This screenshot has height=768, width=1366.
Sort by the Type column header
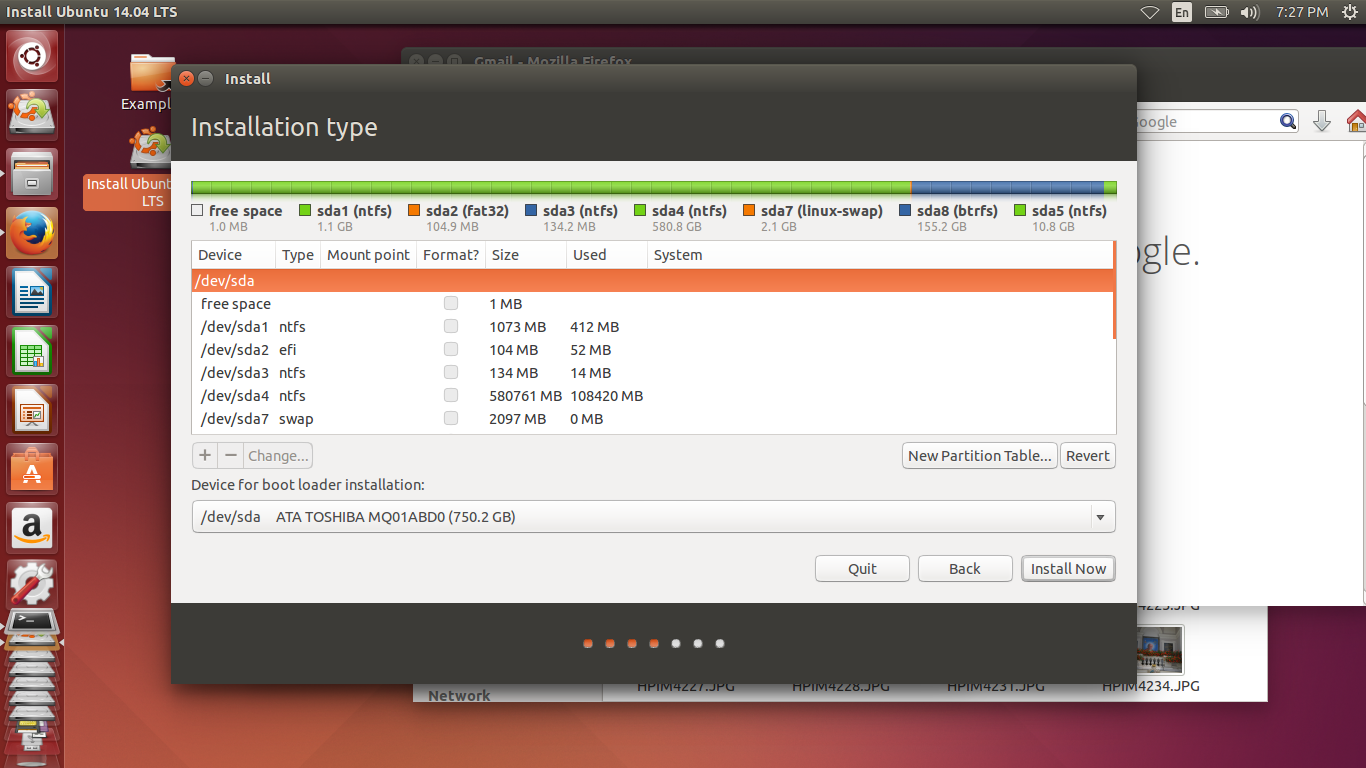tap(298, 255)
